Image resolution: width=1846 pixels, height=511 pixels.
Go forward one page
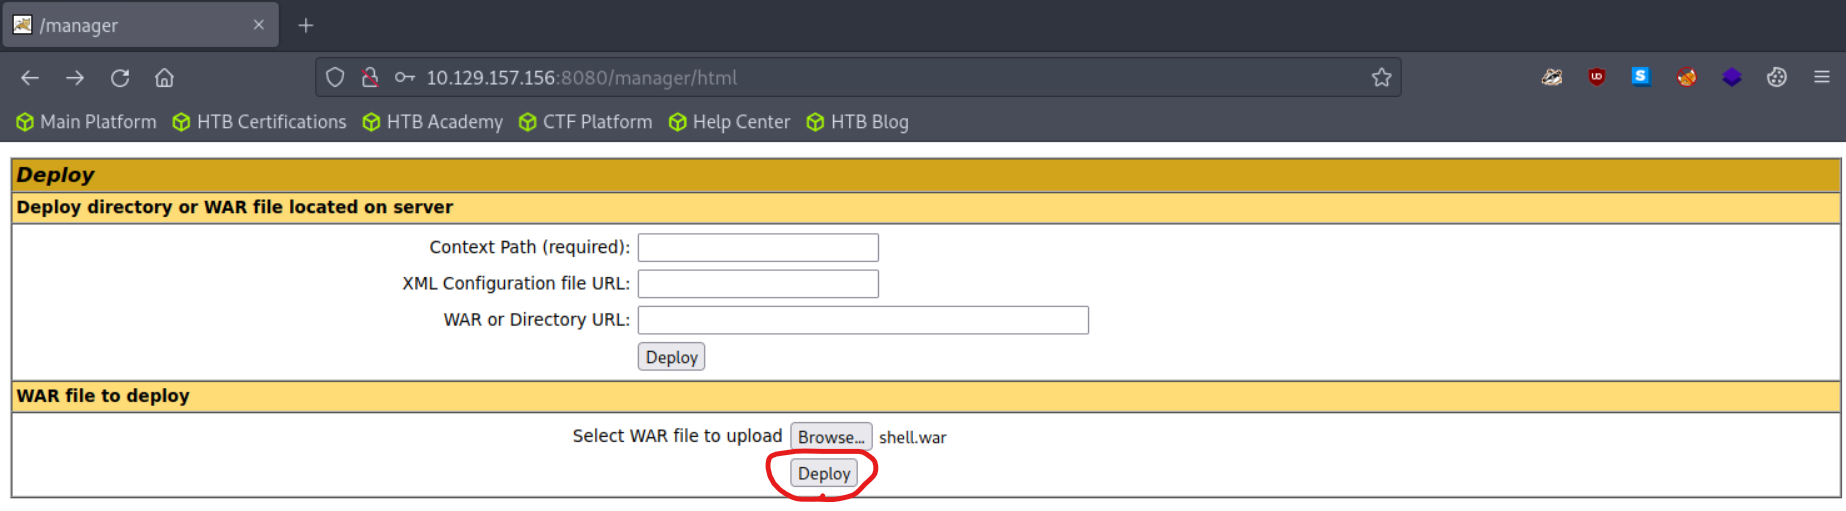coord(75,78)
